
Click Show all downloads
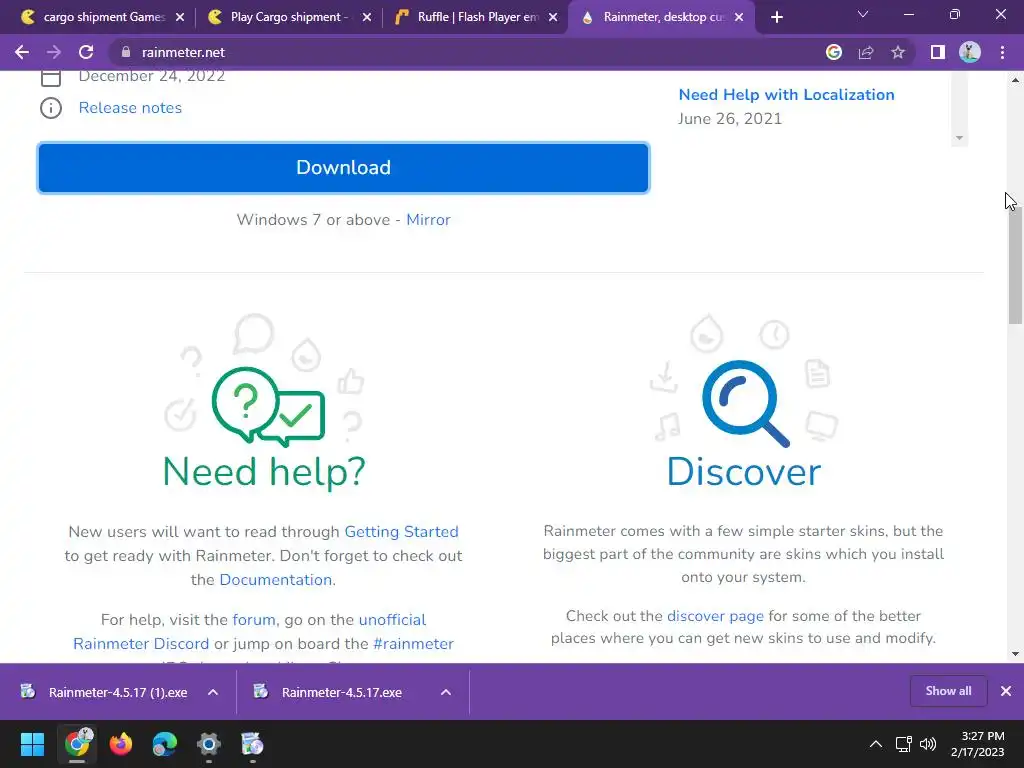point(948,691)
